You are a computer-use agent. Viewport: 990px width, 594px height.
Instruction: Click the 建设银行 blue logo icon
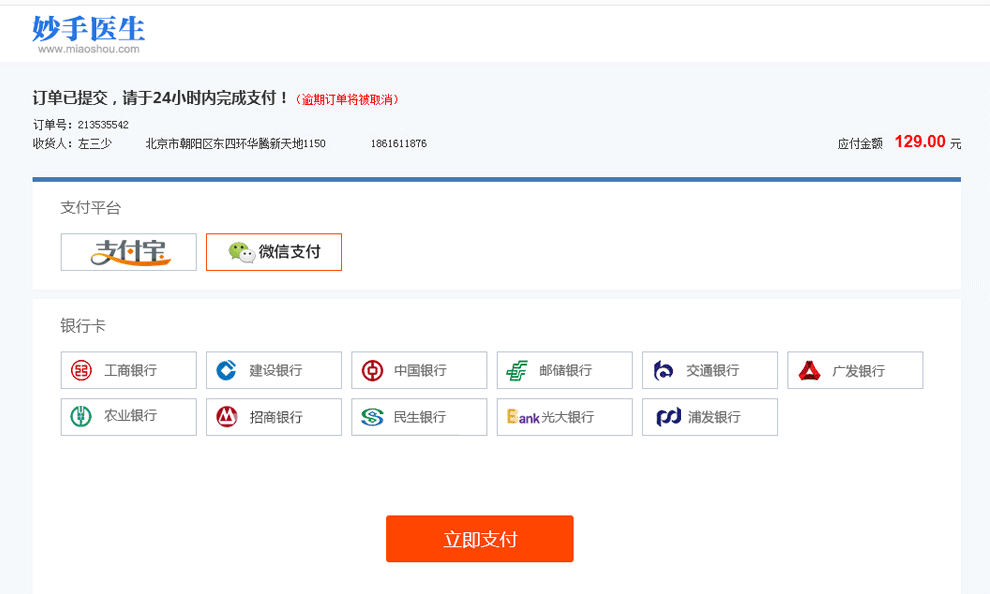(x=226, y=370)
